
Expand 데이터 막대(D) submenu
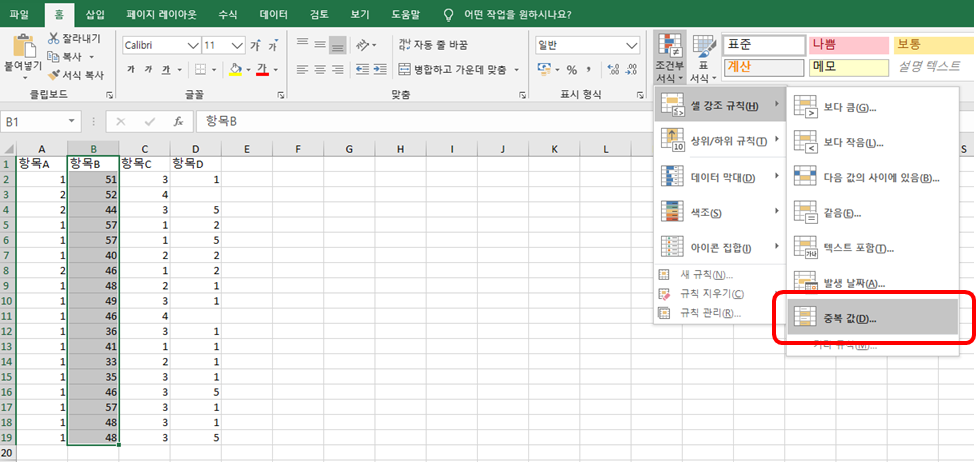[x=720, y=177]
